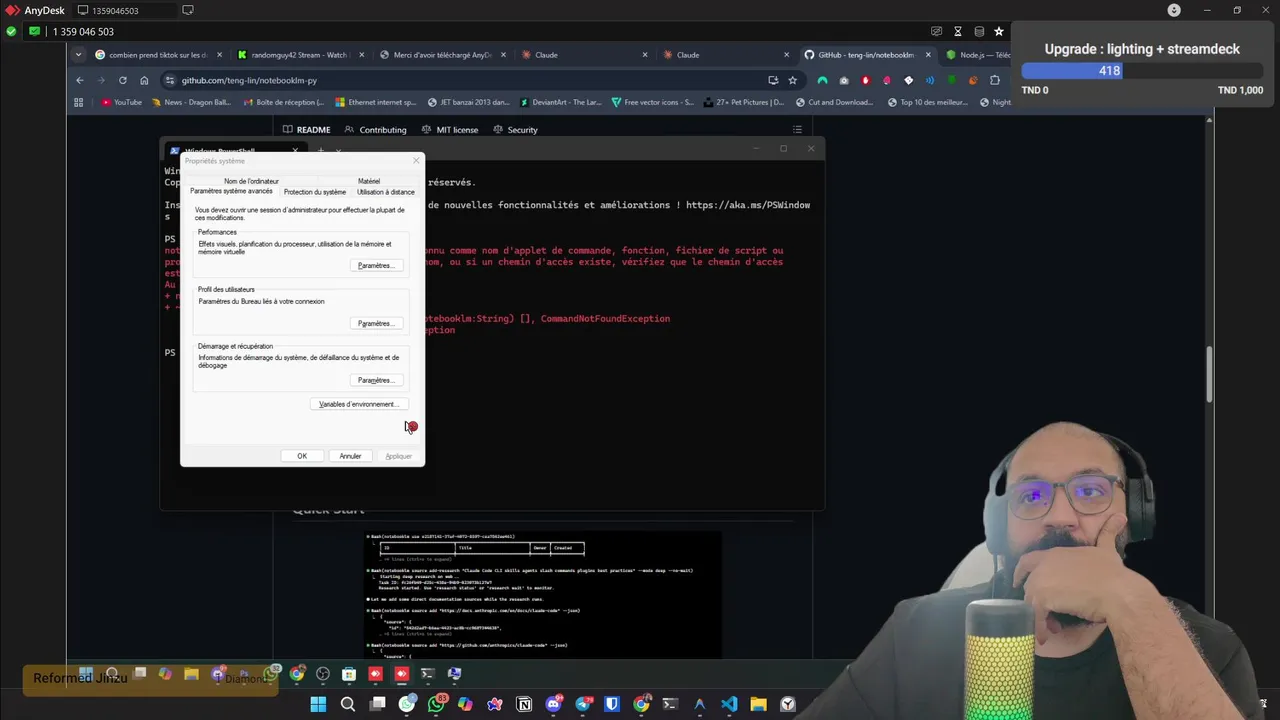The width and height of the screenshot is (1280, 720).
Task: Open the AnyDesk new session monitor icon
Action: tap(187, 10)
